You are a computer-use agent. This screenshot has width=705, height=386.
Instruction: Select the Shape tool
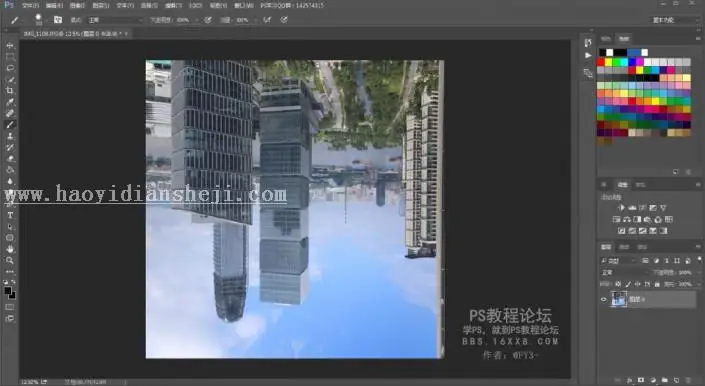(10, 238)
